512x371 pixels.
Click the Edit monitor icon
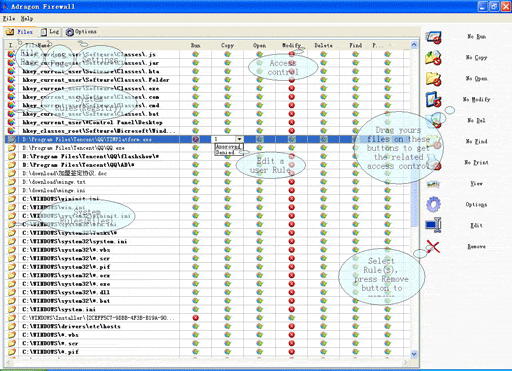pyautogui.click(x=433, y=225)
